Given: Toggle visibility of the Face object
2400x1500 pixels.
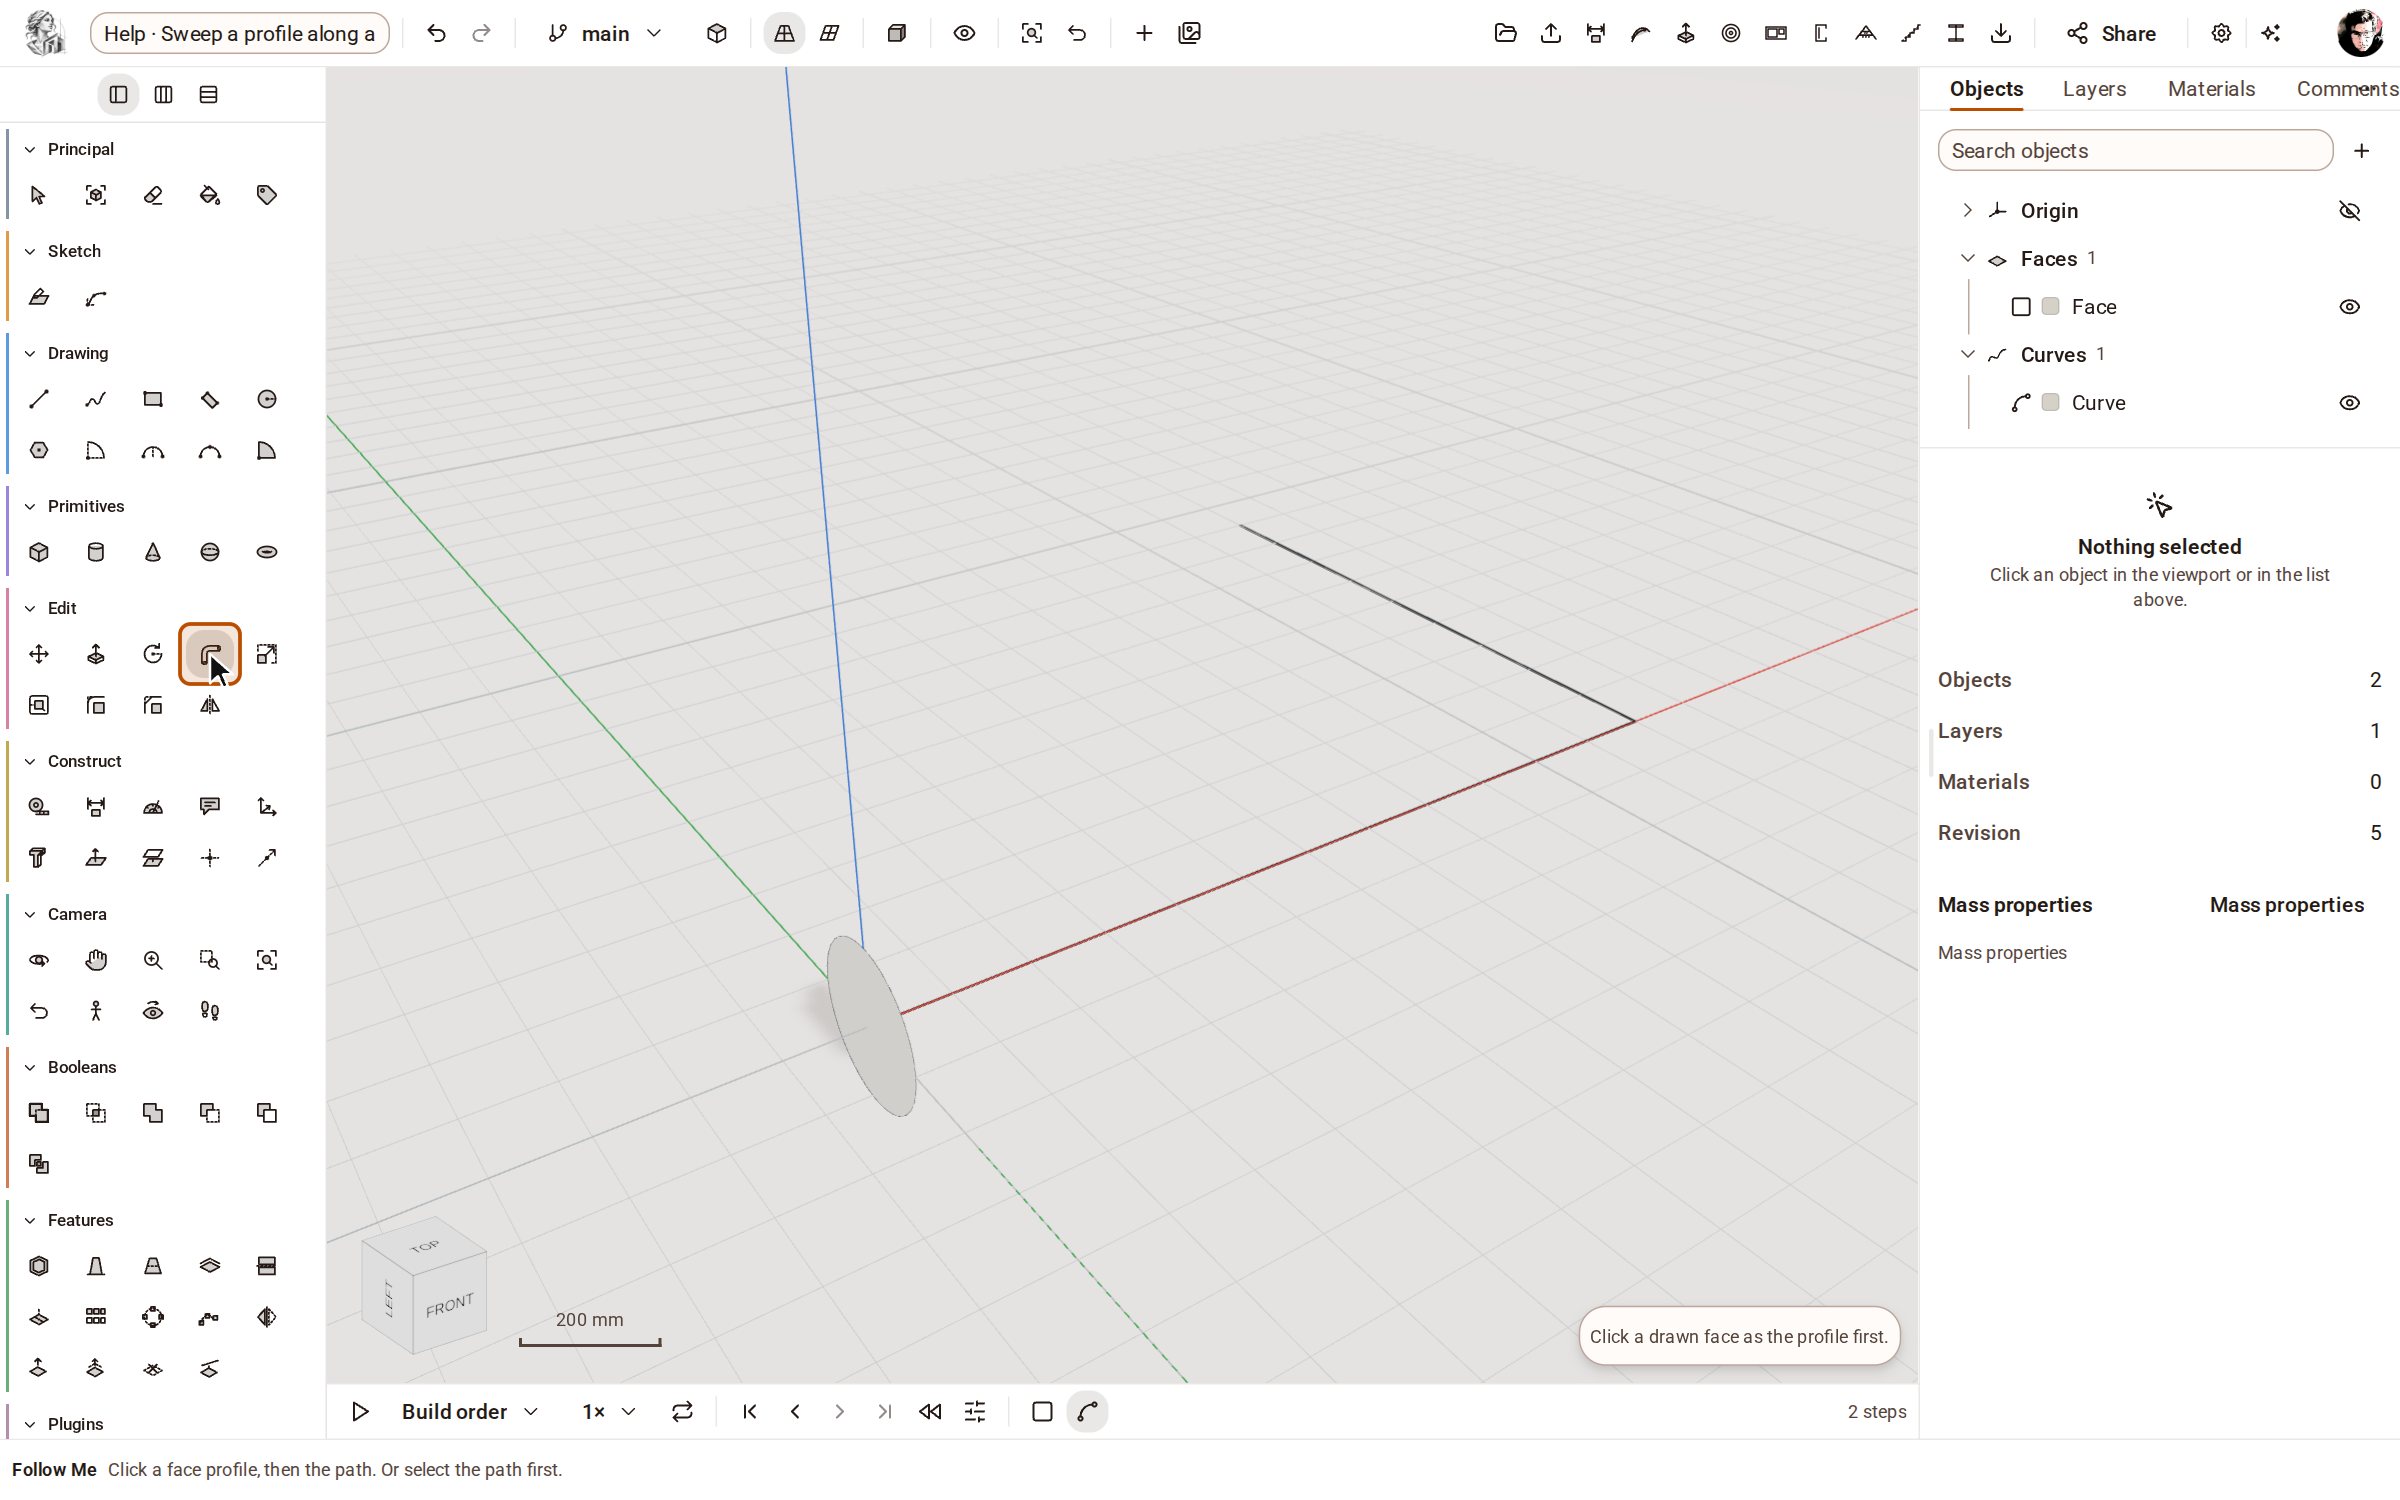Looking at the screenshot, I should (x=2350, y=307).
